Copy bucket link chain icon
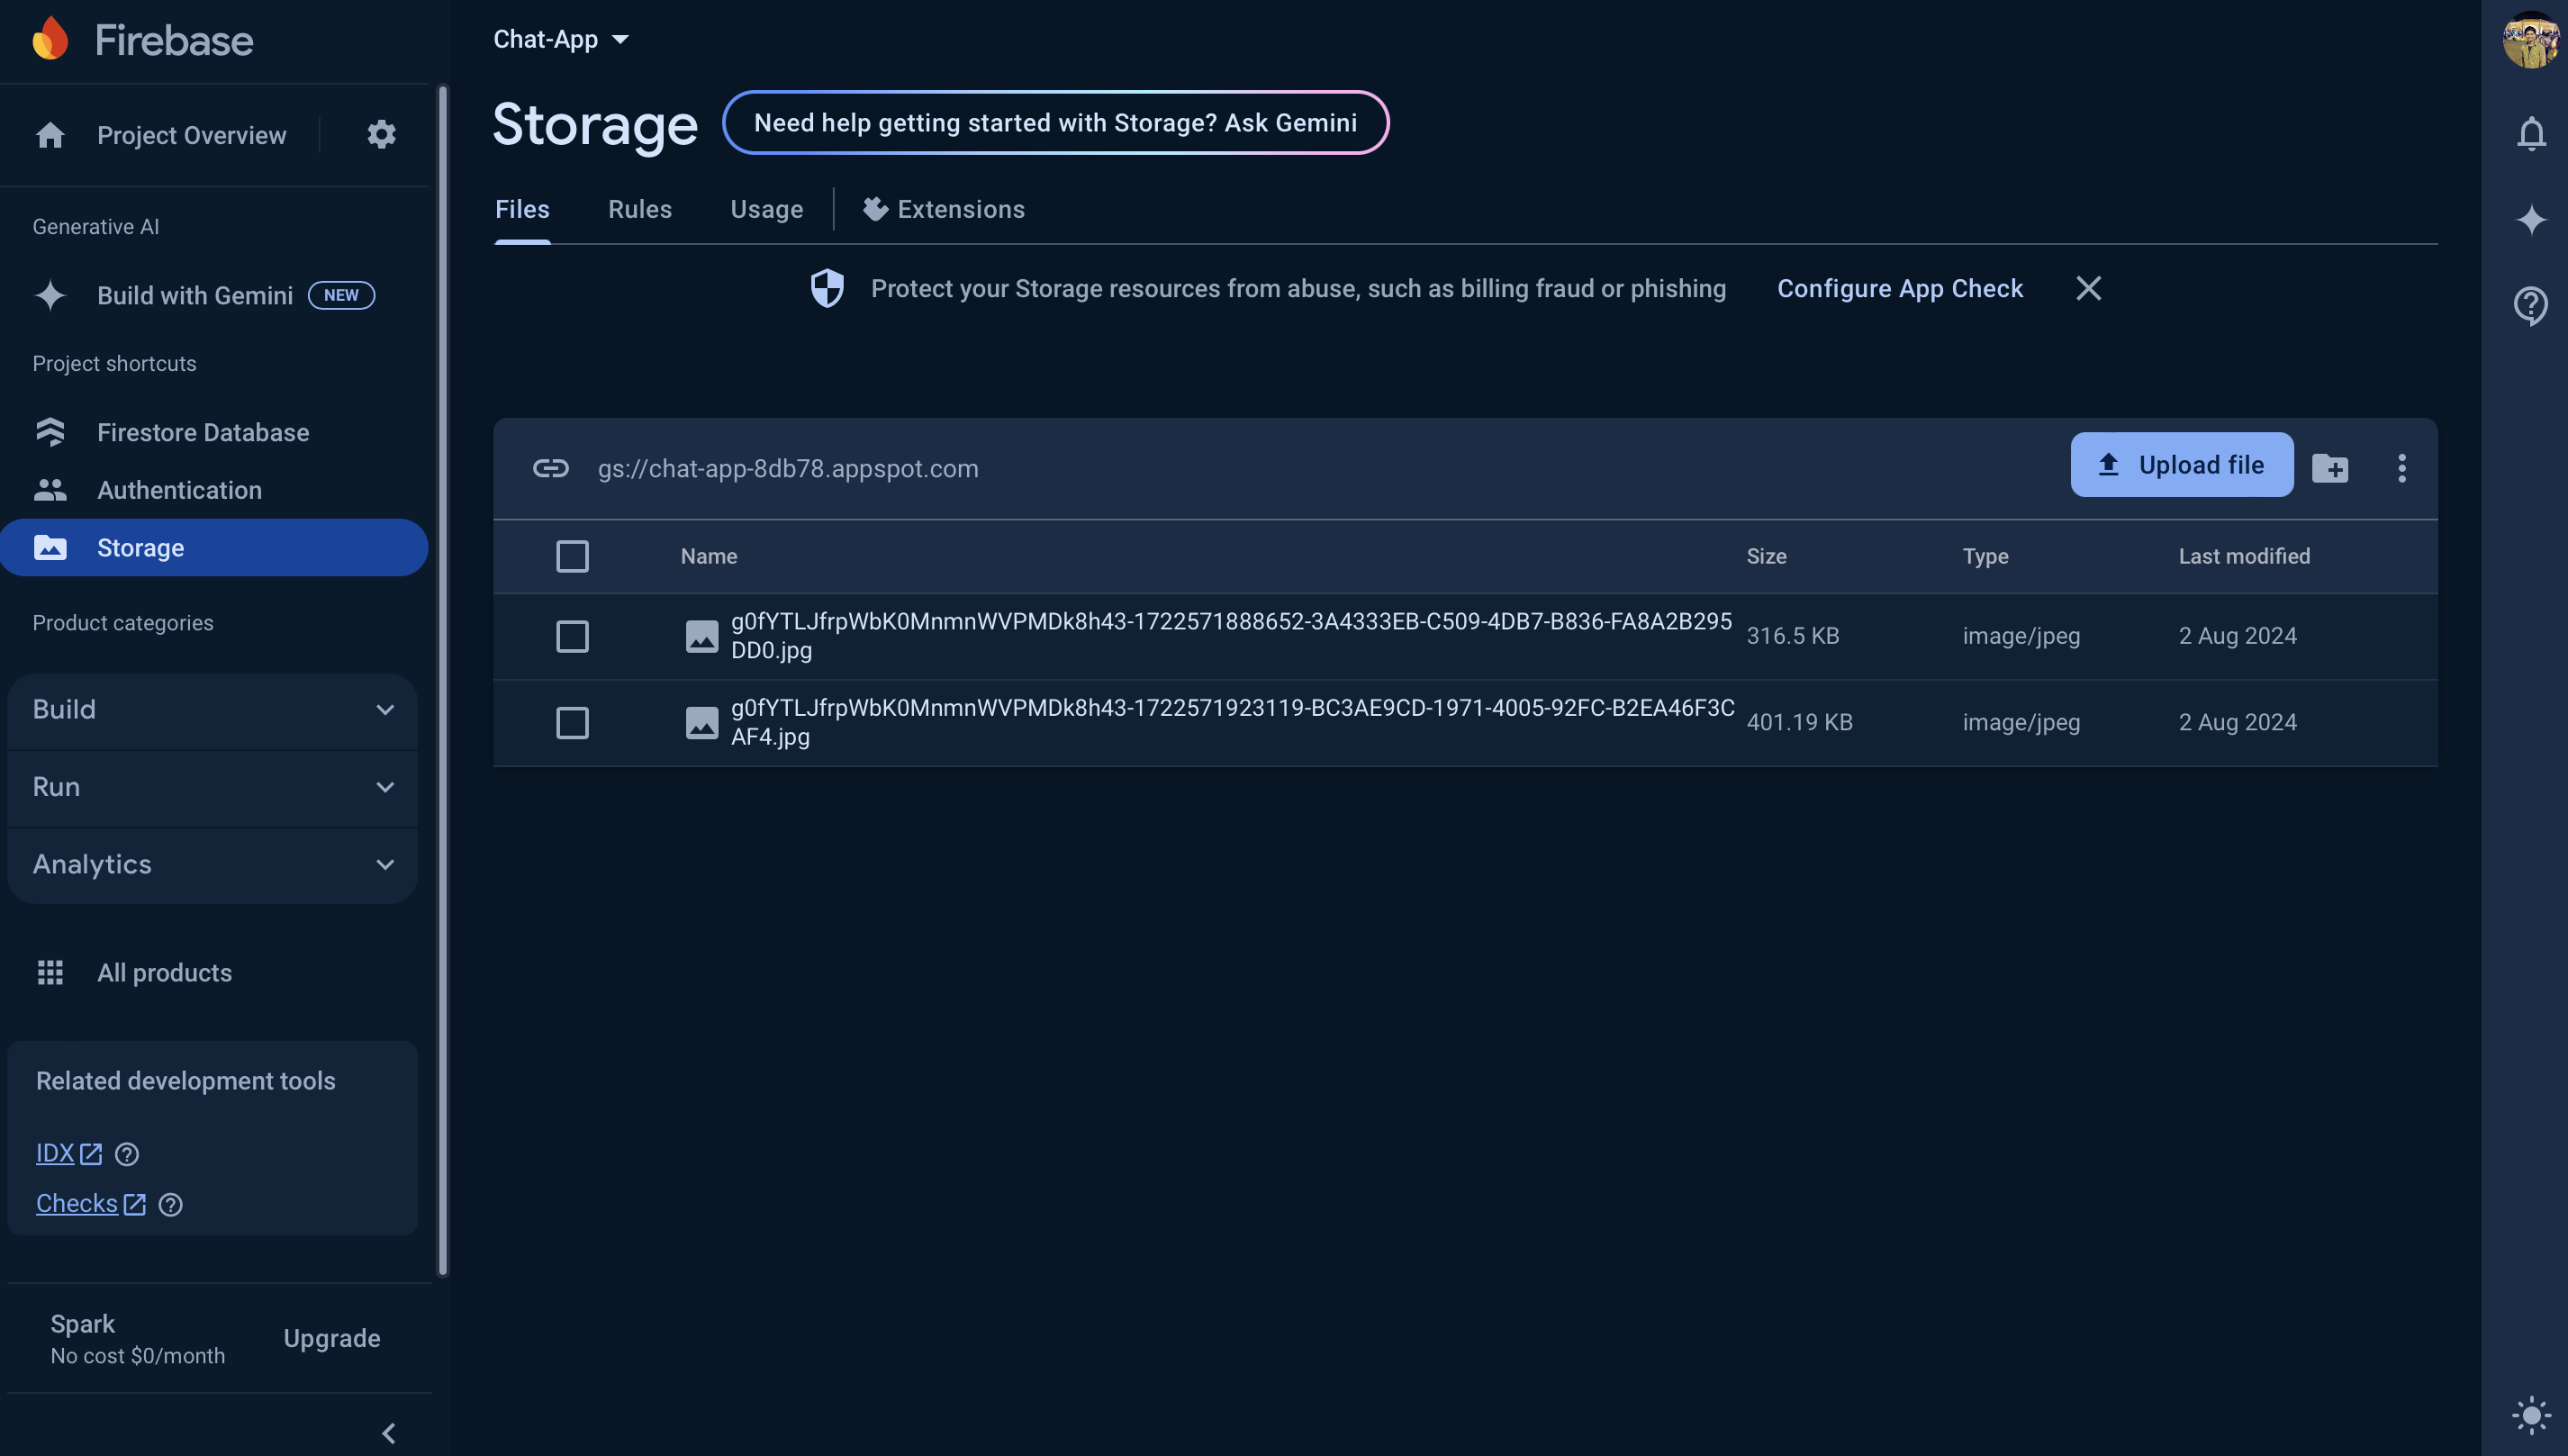Screen dimensions: 2568x1456 (x=550, y=468)
